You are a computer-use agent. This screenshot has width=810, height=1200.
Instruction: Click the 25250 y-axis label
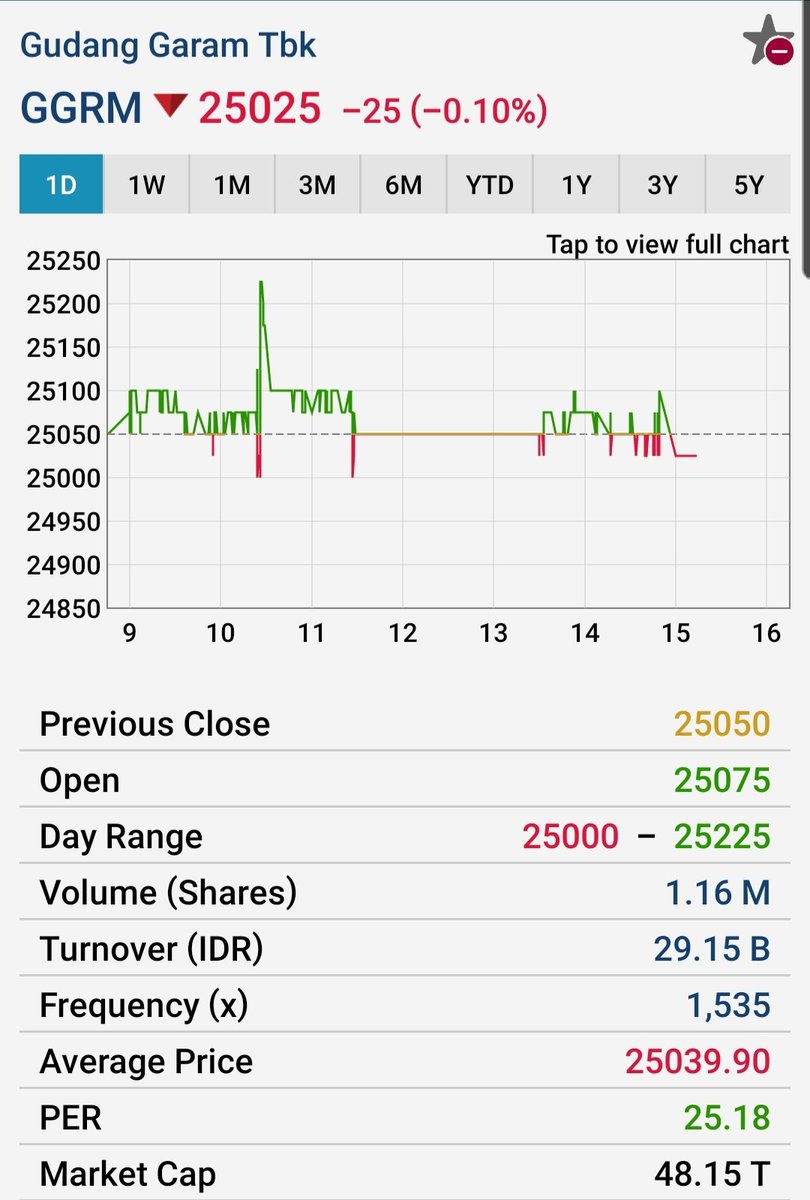62,262
